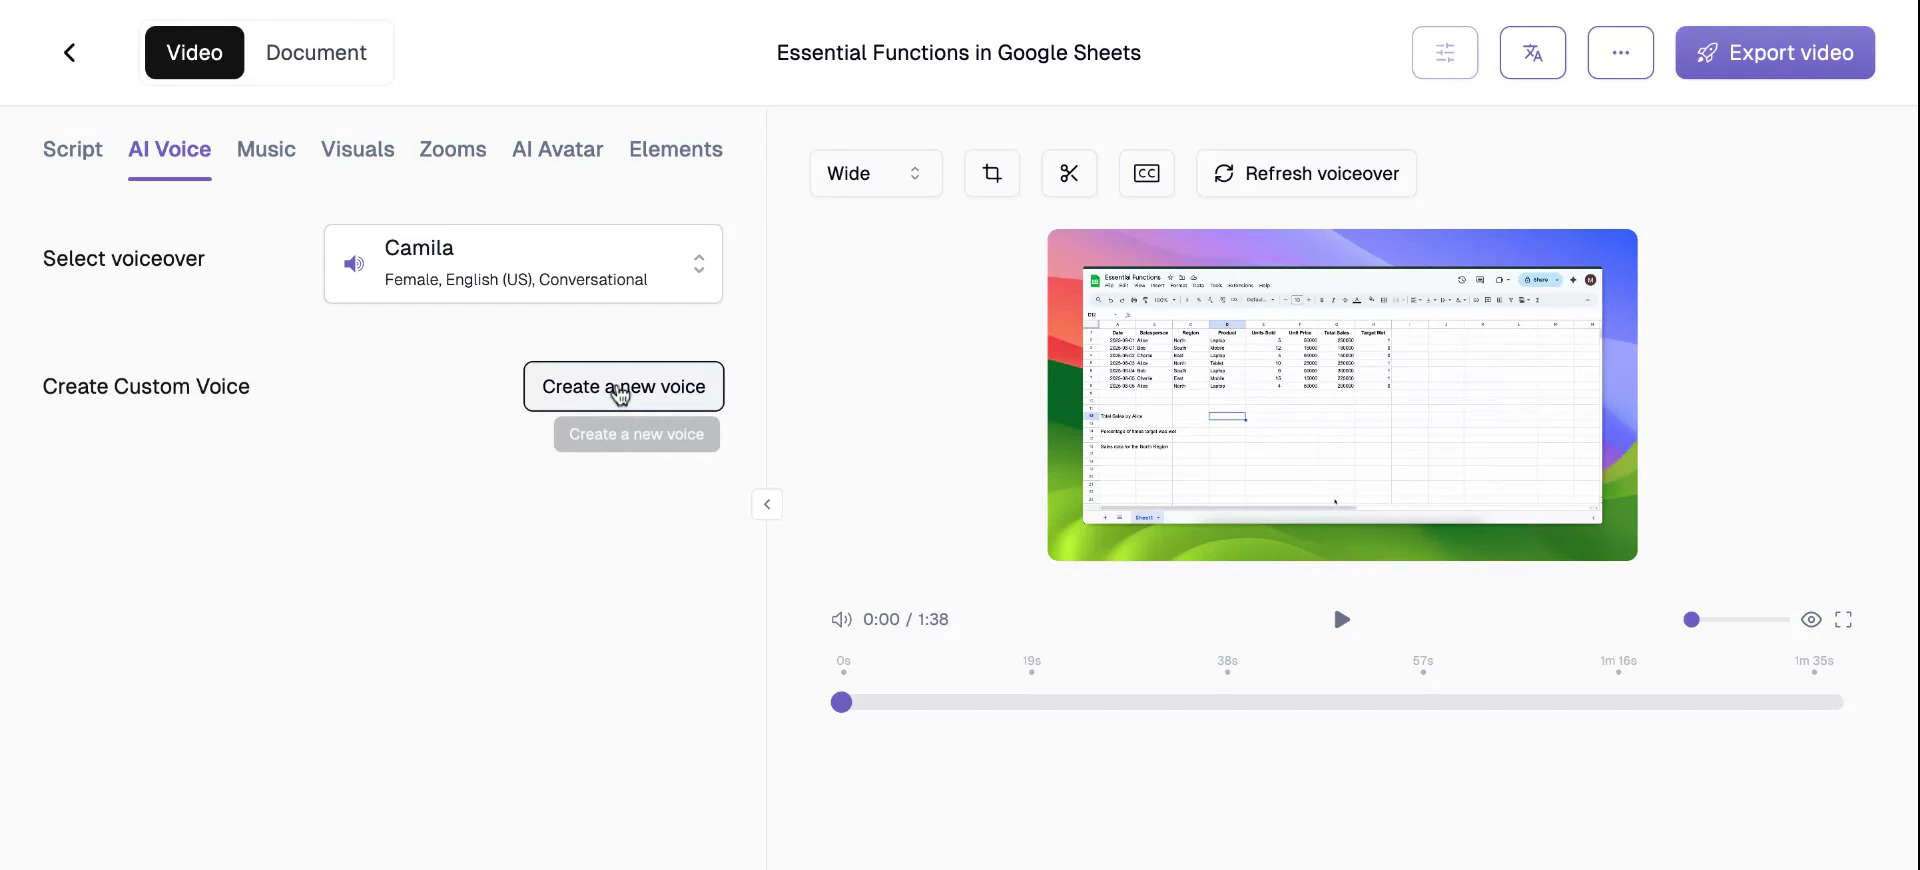
Task: Click the video preview thumbnail
Action: click(x=1342, y=395)
